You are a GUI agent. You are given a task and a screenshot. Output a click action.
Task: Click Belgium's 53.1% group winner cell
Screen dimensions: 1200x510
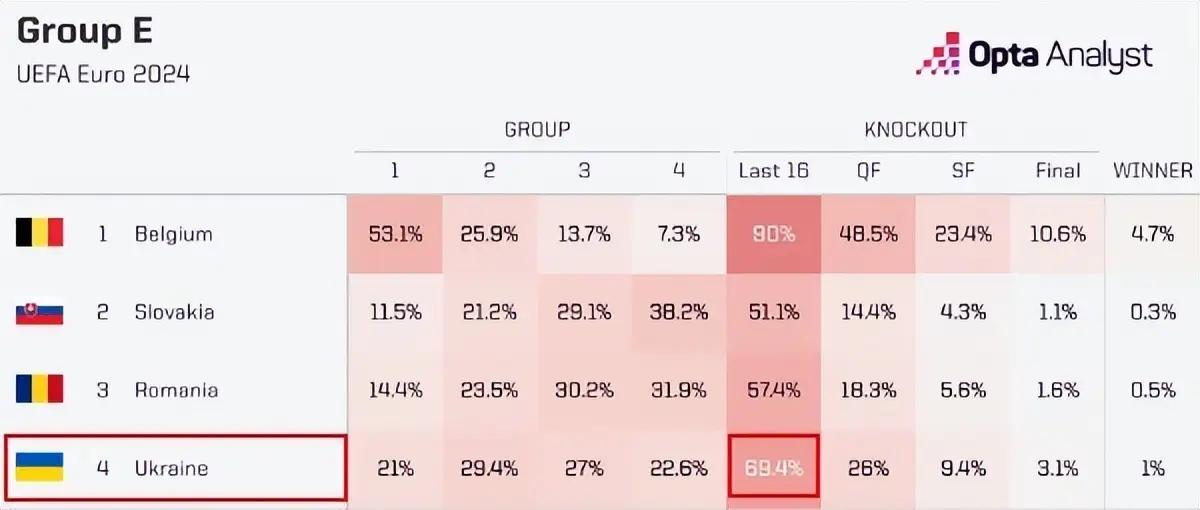(x=394, y=235)
